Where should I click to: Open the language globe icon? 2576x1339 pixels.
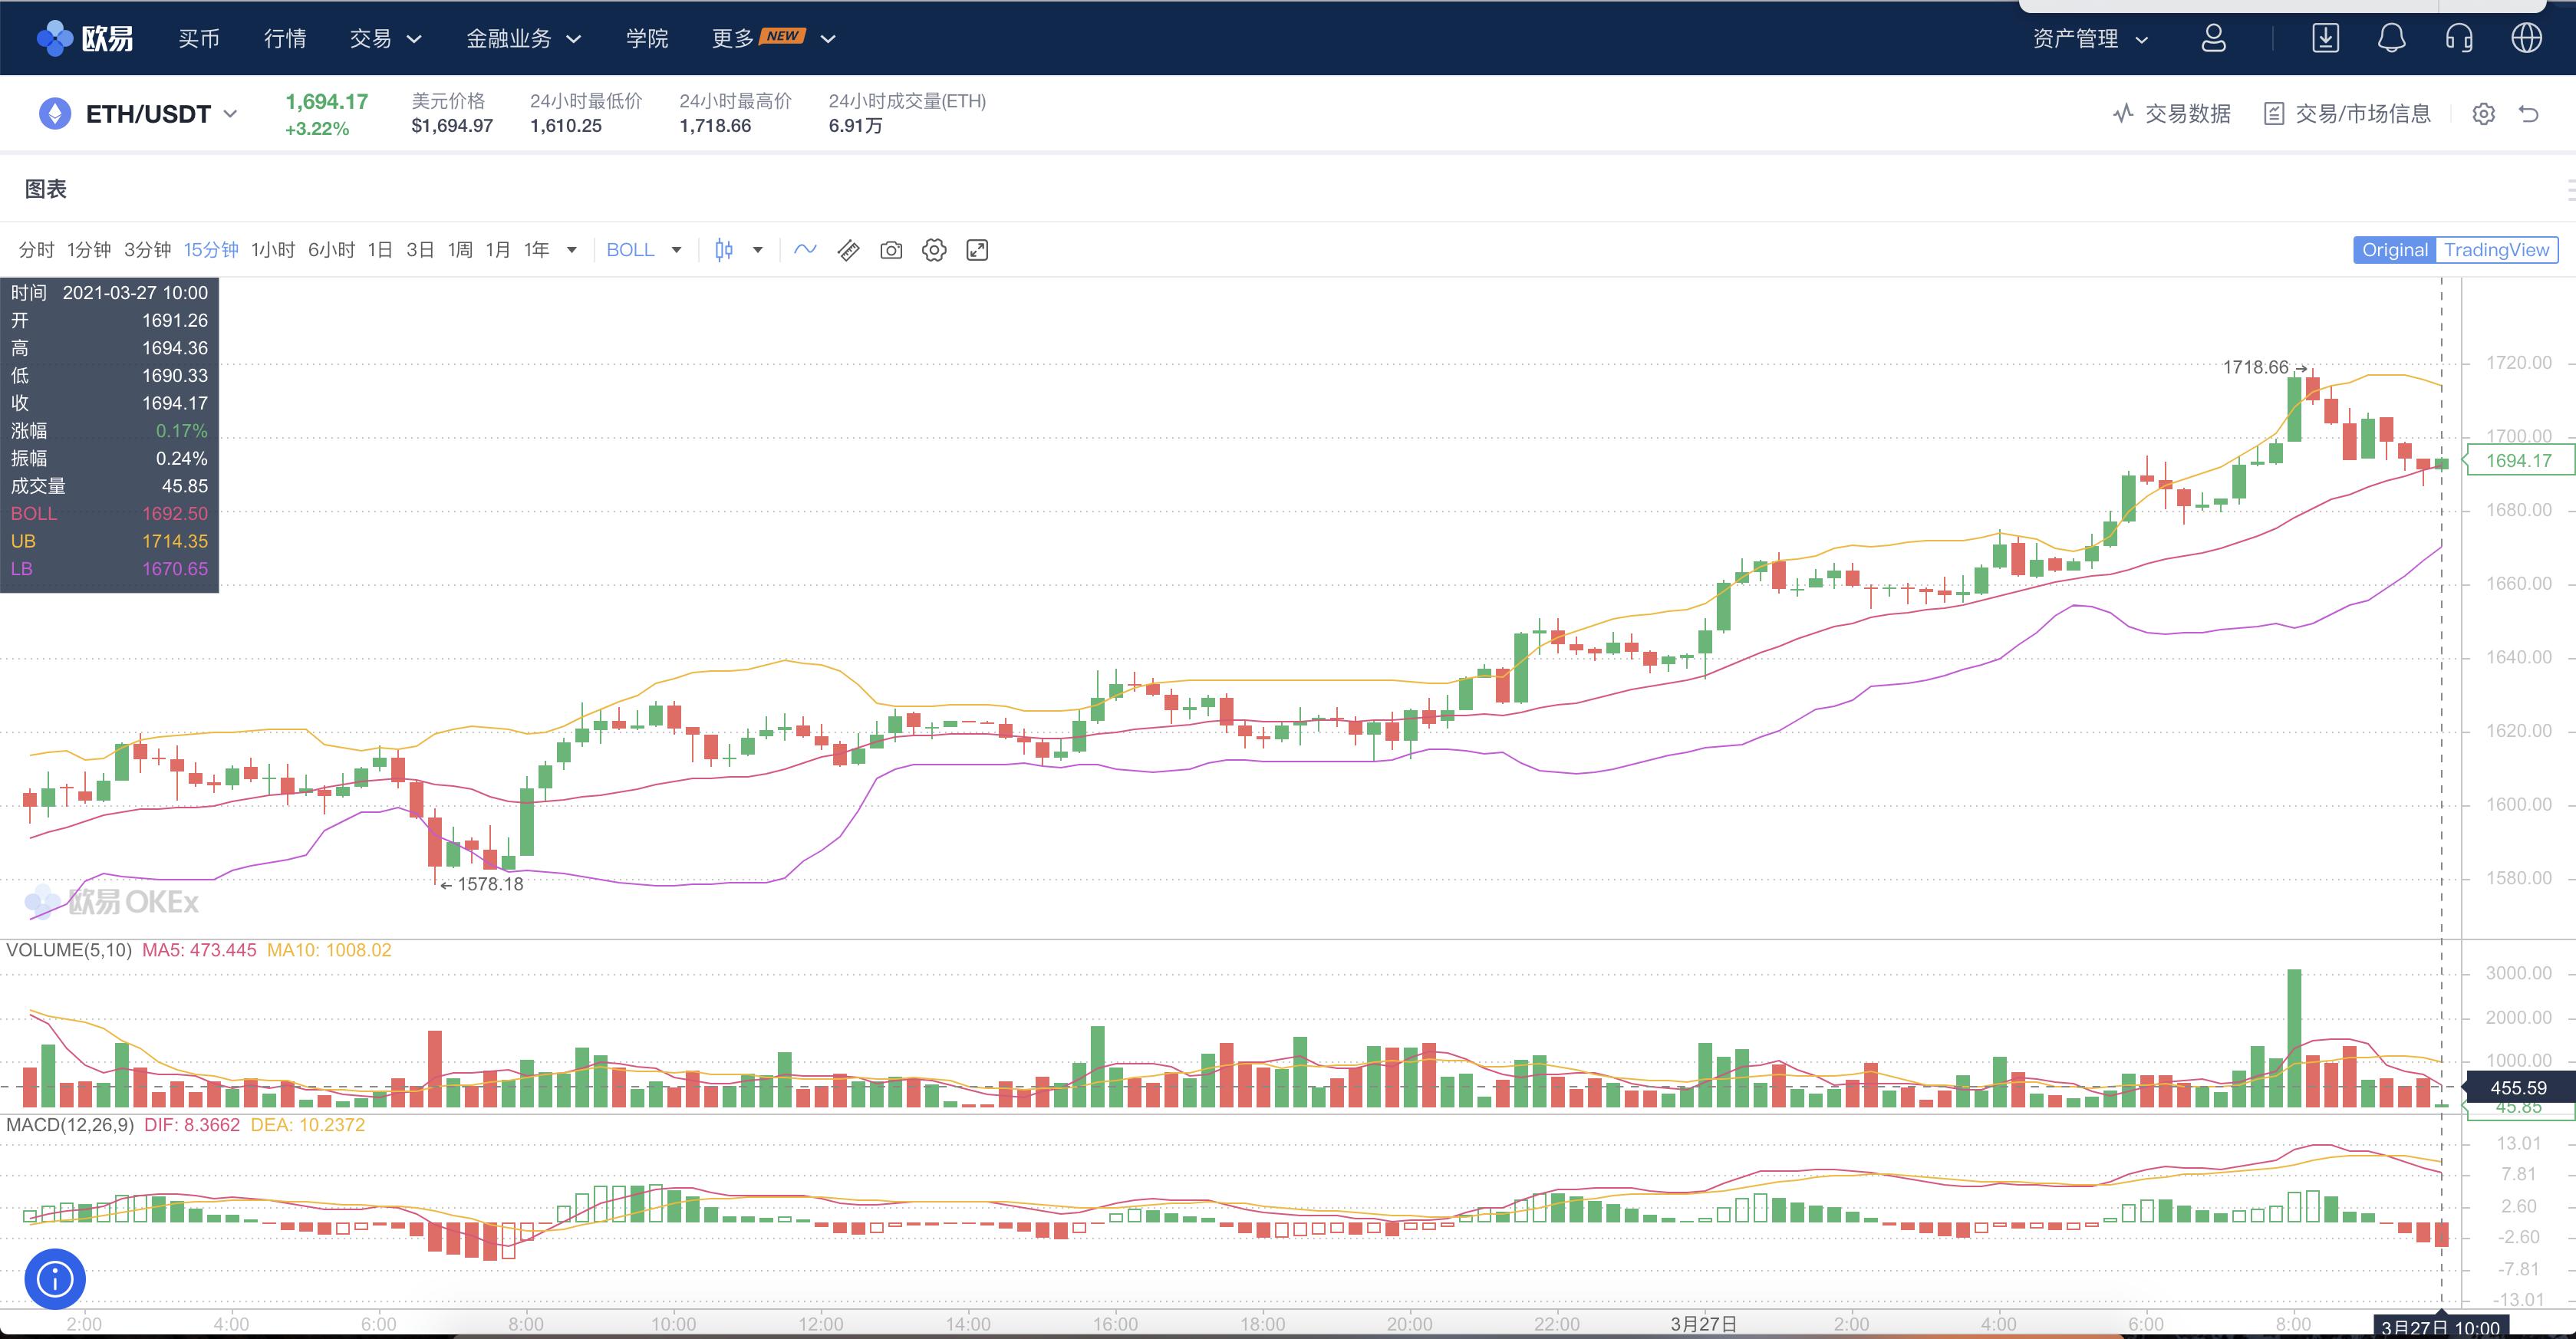pos(2527,38)
